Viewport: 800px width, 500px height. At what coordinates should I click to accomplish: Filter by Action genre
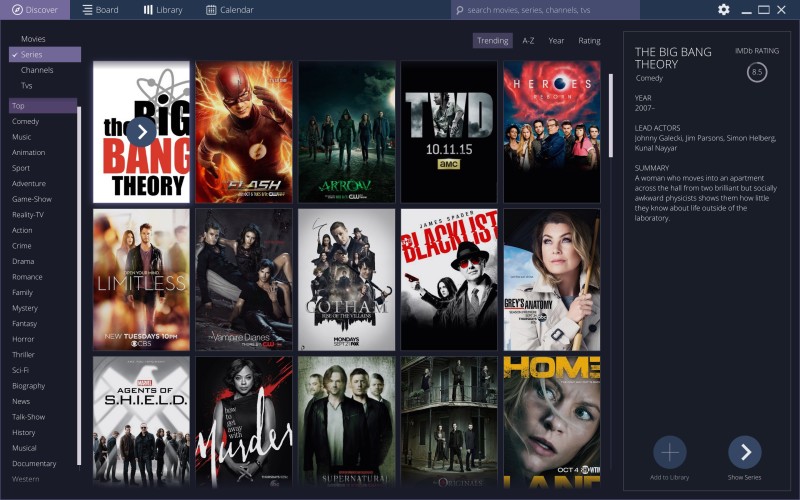tap(22, 230)
